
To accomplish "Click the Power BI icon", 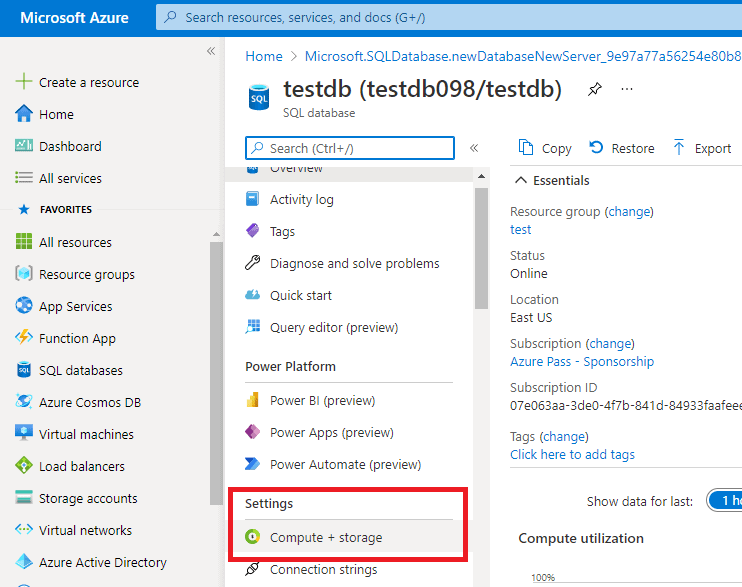I will 253,400.
